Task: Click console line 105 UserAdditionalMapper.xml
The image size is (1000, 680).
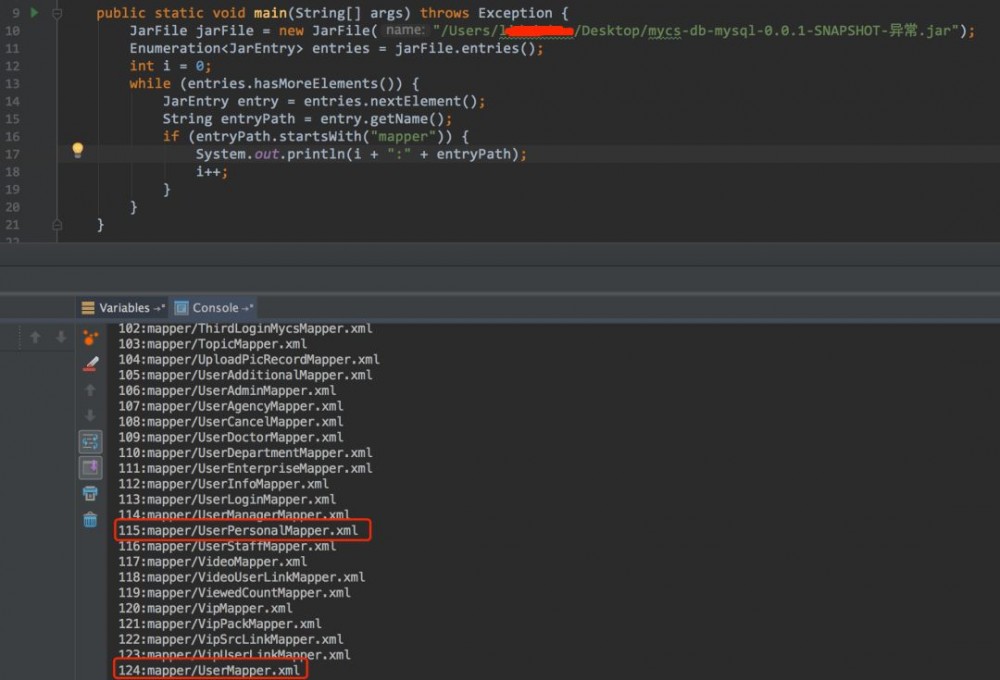Action: coord(245,375)
